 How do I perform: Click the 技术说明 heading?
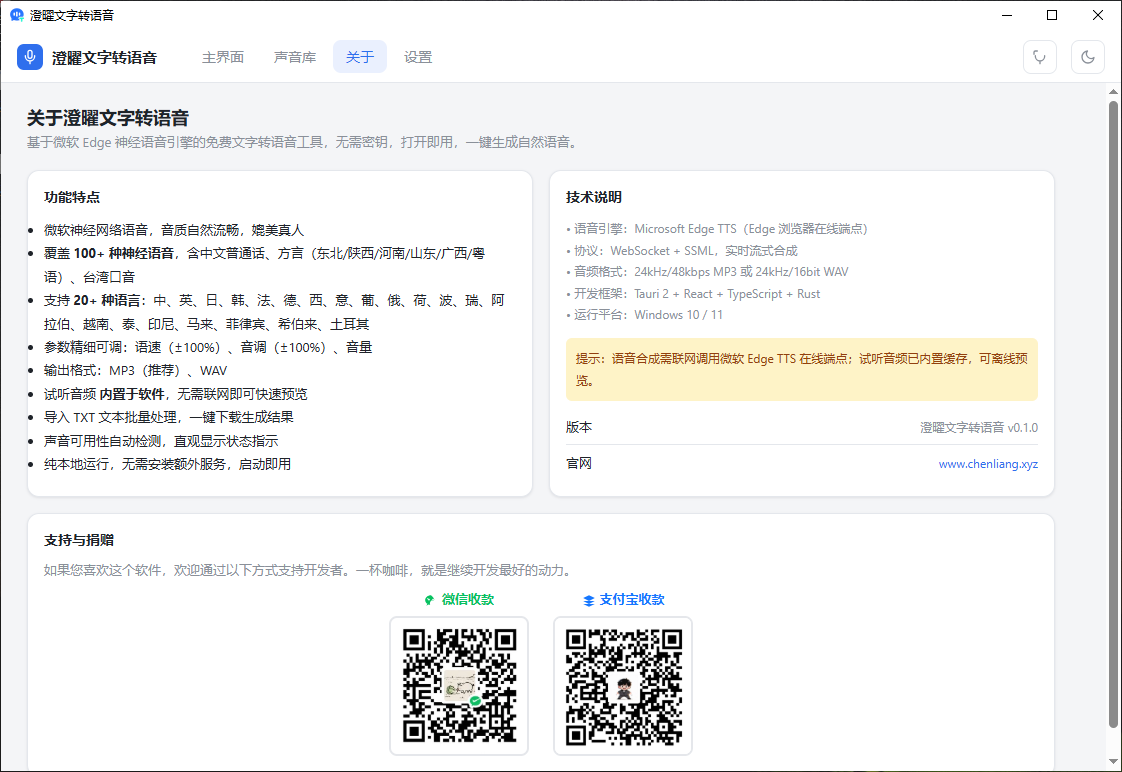coord(594,197)
